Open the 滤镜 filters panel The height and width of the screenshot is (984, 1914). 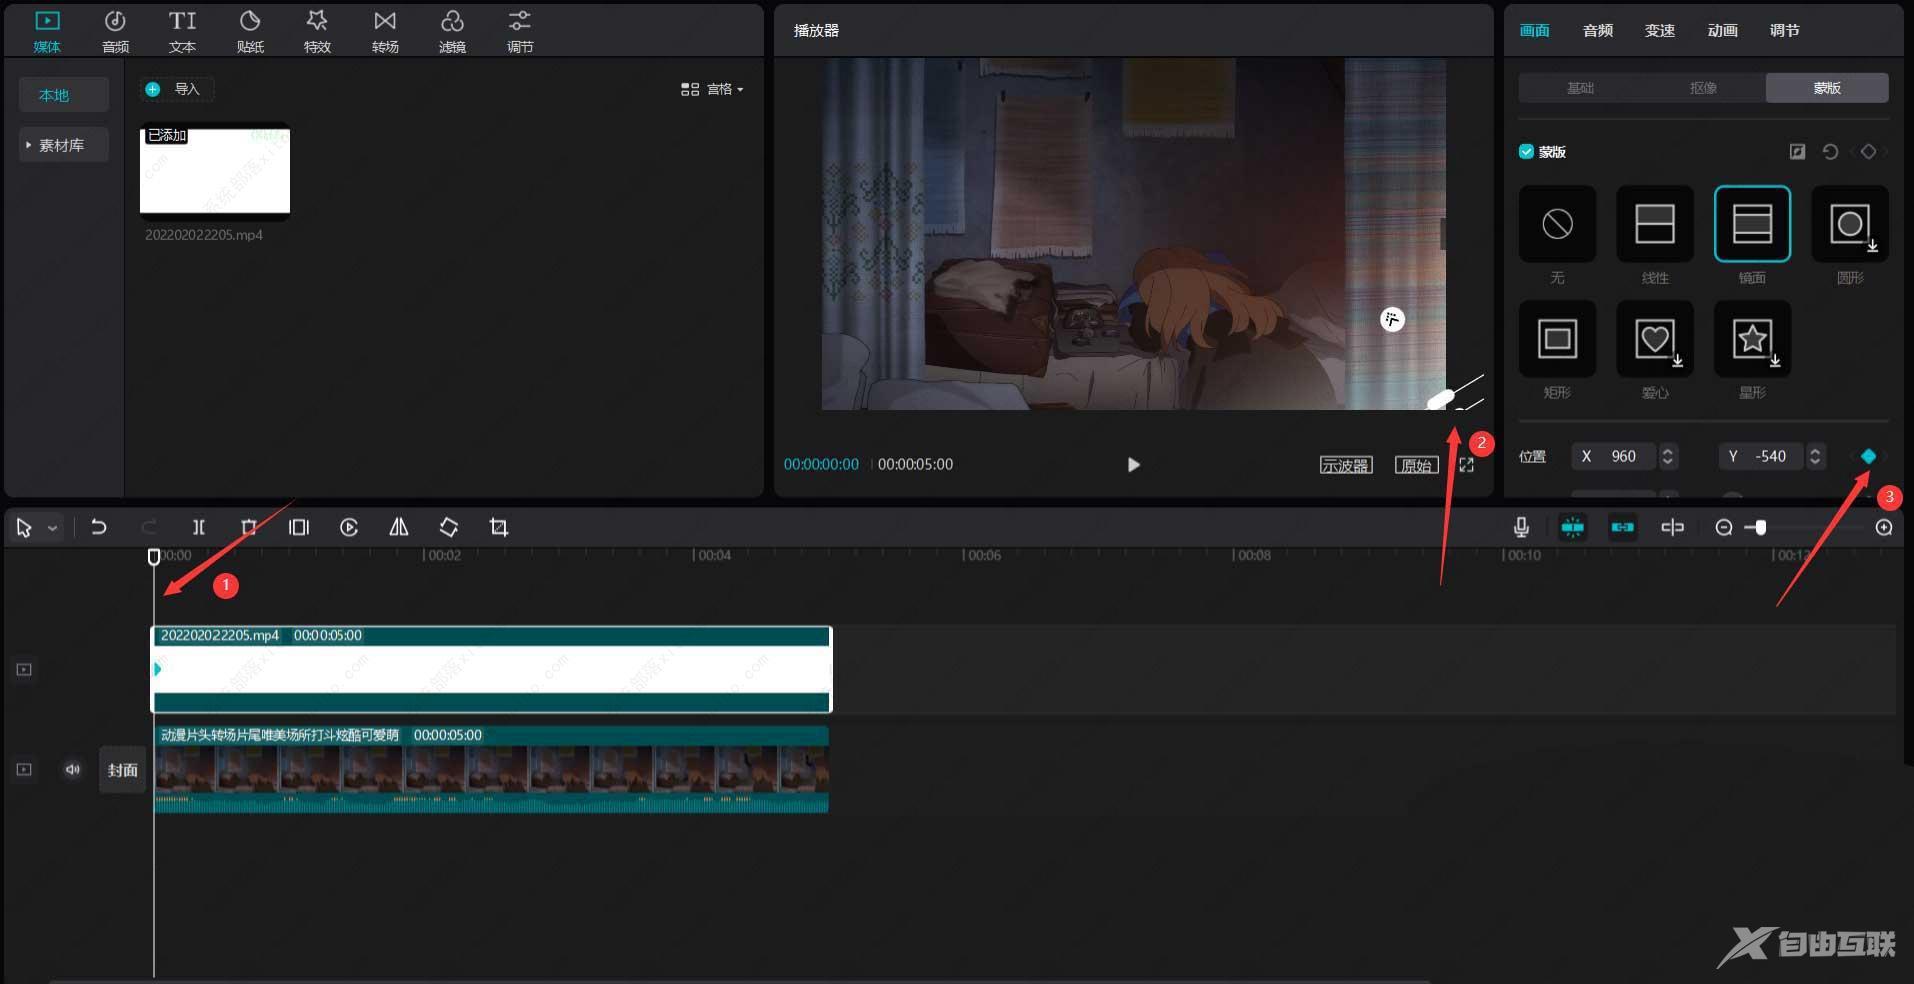click(452, 31)
